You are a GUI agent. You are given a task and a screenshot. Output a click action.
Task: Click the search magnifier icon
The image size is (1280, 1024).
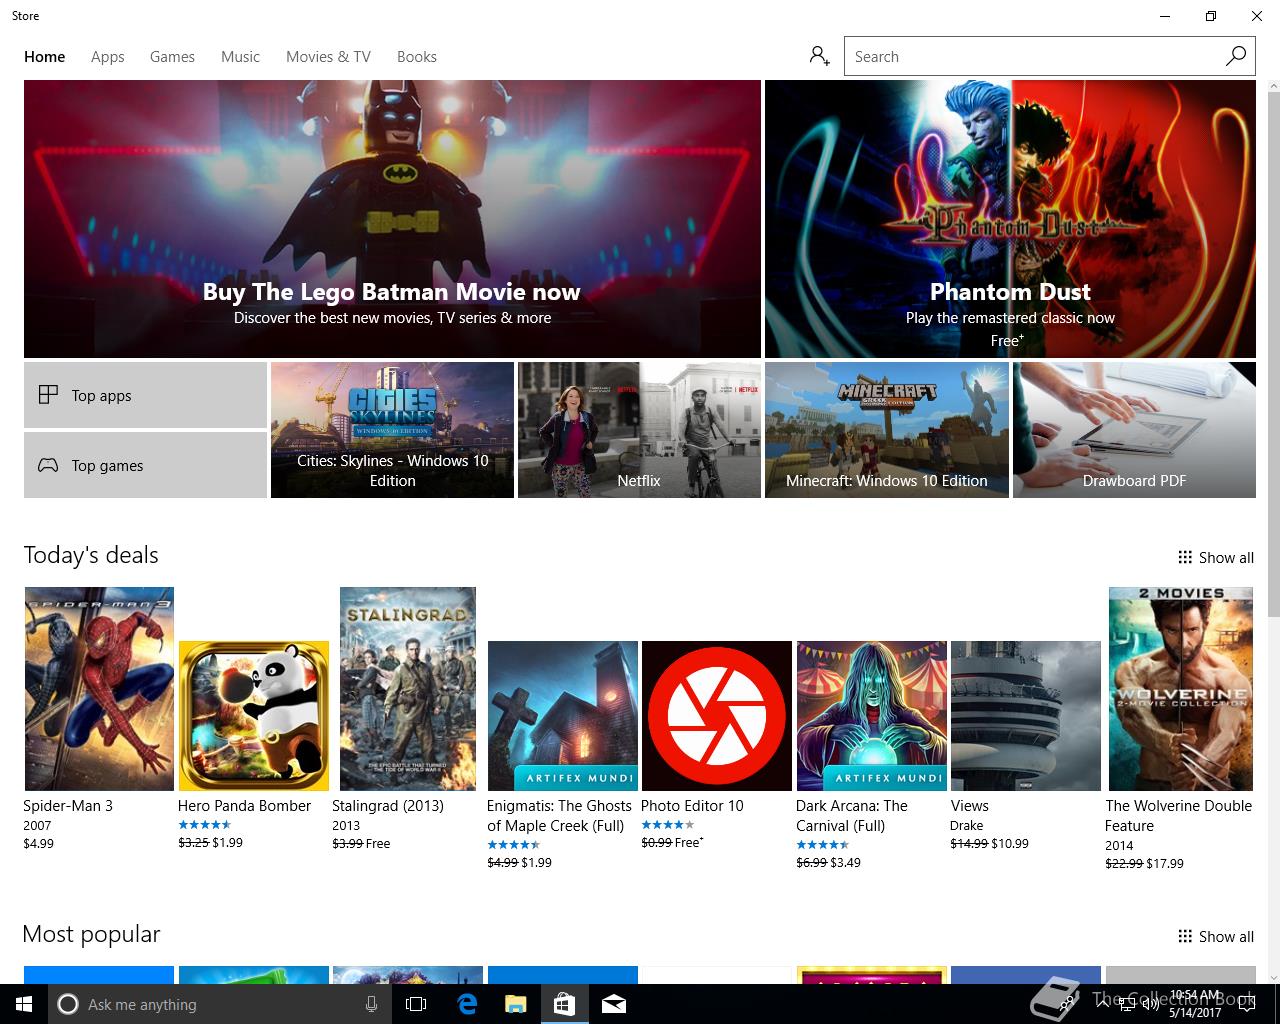point(1236,56)
